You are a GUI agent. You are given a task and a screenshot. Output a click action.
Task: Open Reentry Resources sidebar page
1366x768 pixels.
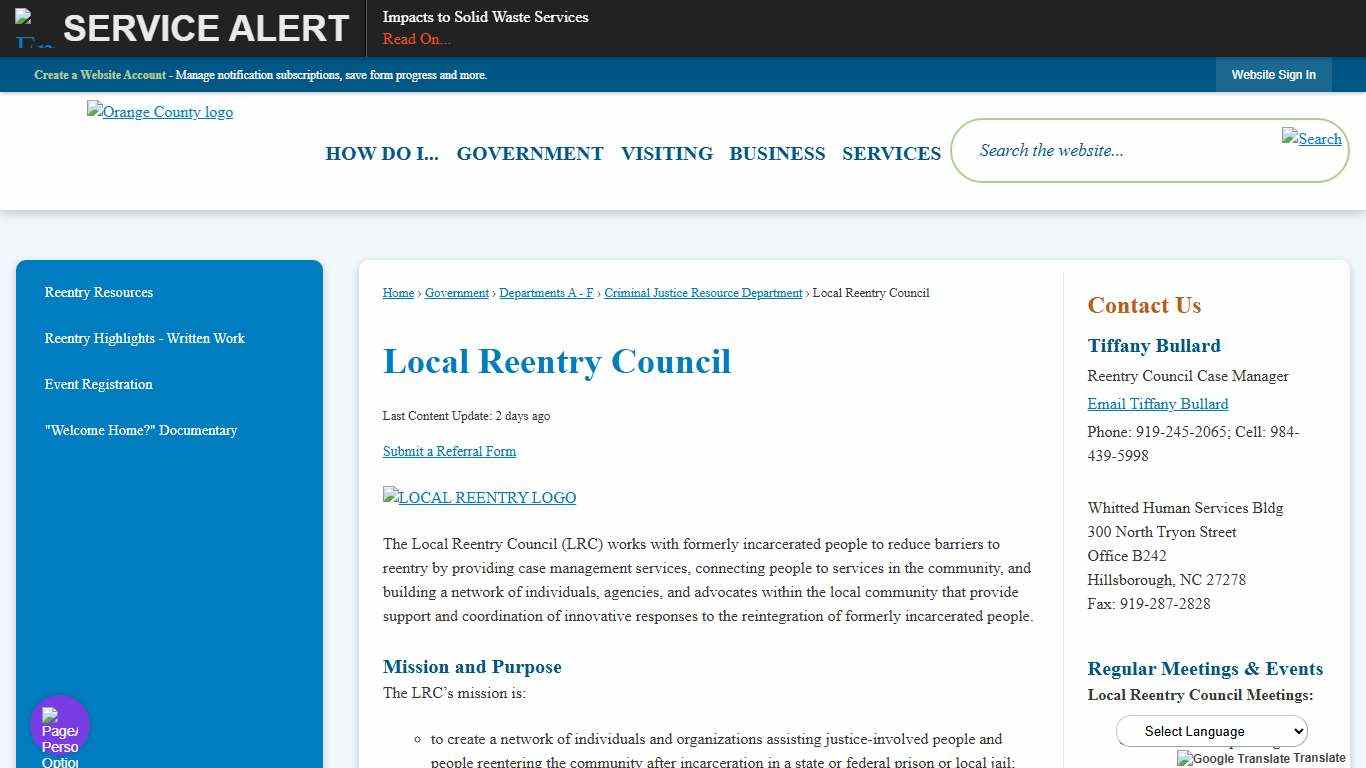tap(98, 292)
